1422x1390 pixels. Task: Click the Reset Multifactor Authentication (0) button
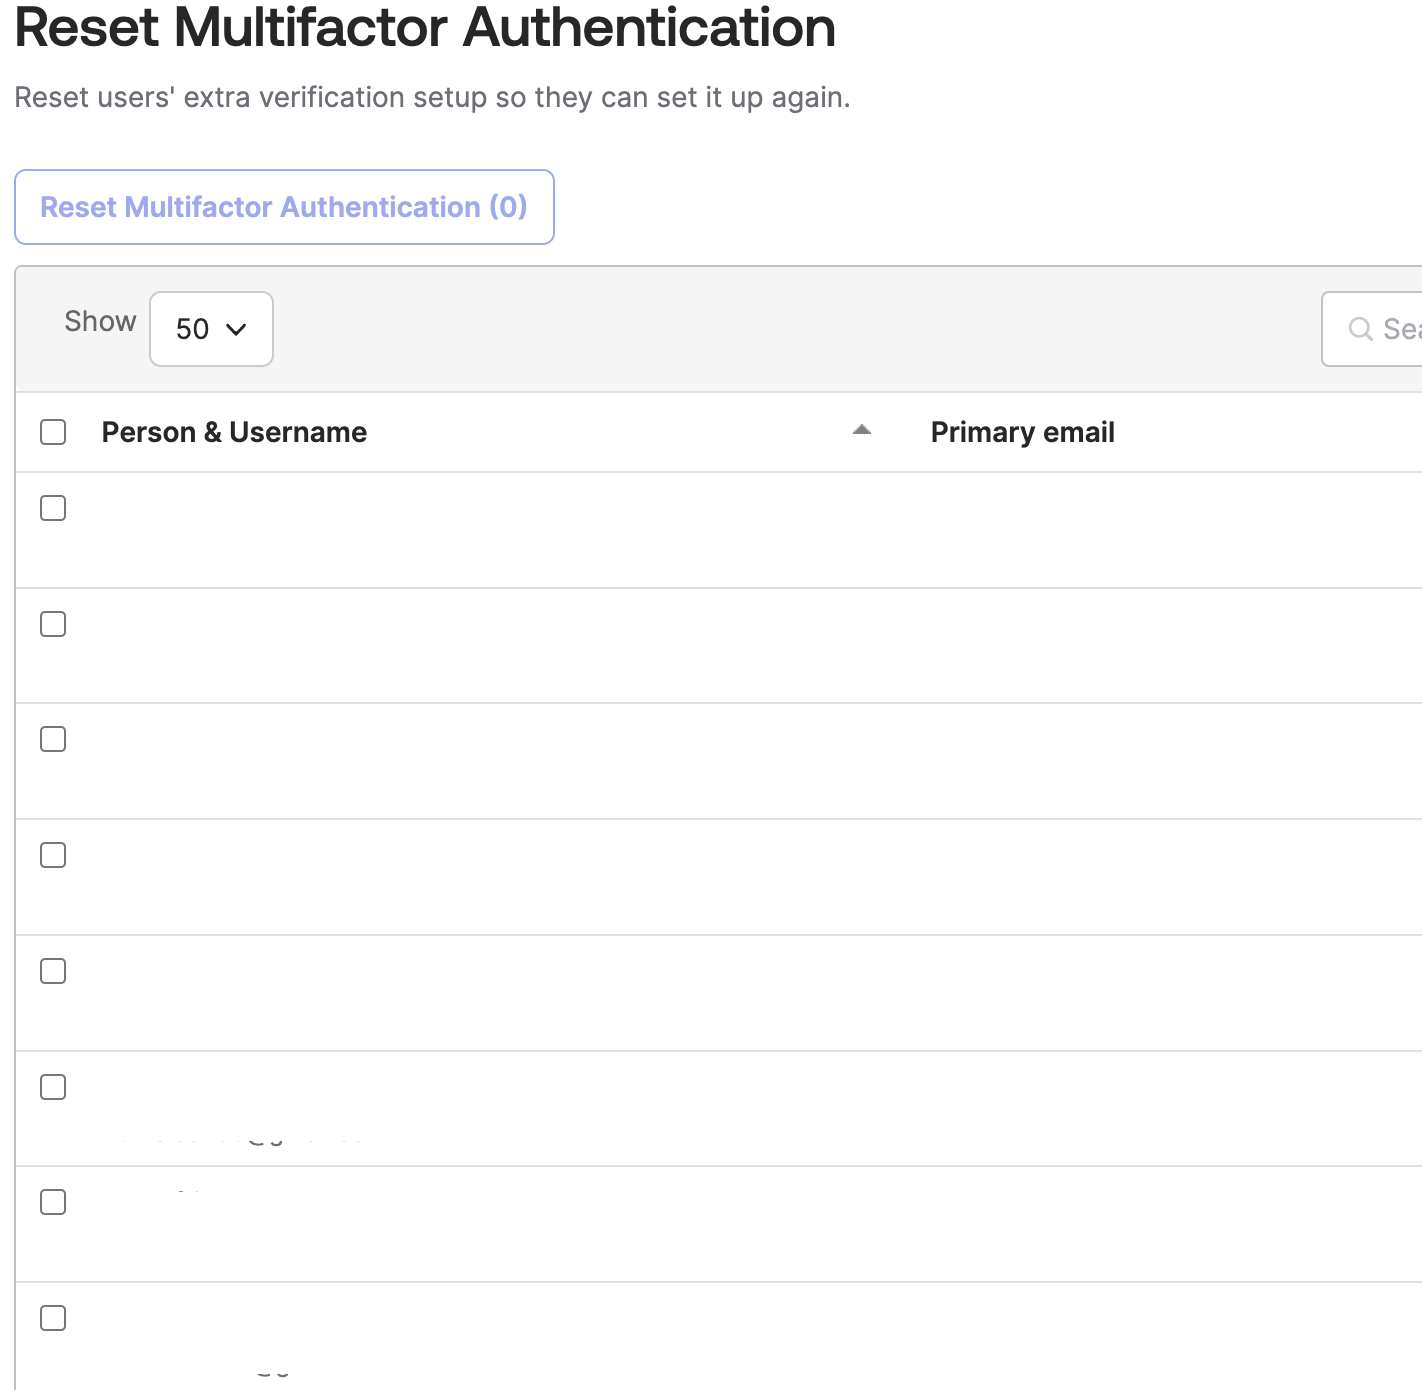284,207
